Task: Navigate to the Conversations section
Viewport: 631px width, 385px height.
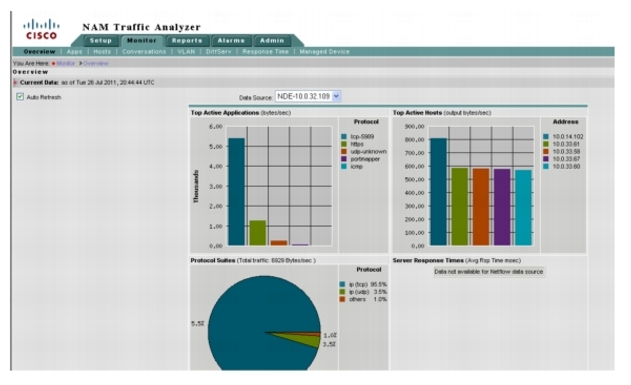Action: (x=144, y=52)
